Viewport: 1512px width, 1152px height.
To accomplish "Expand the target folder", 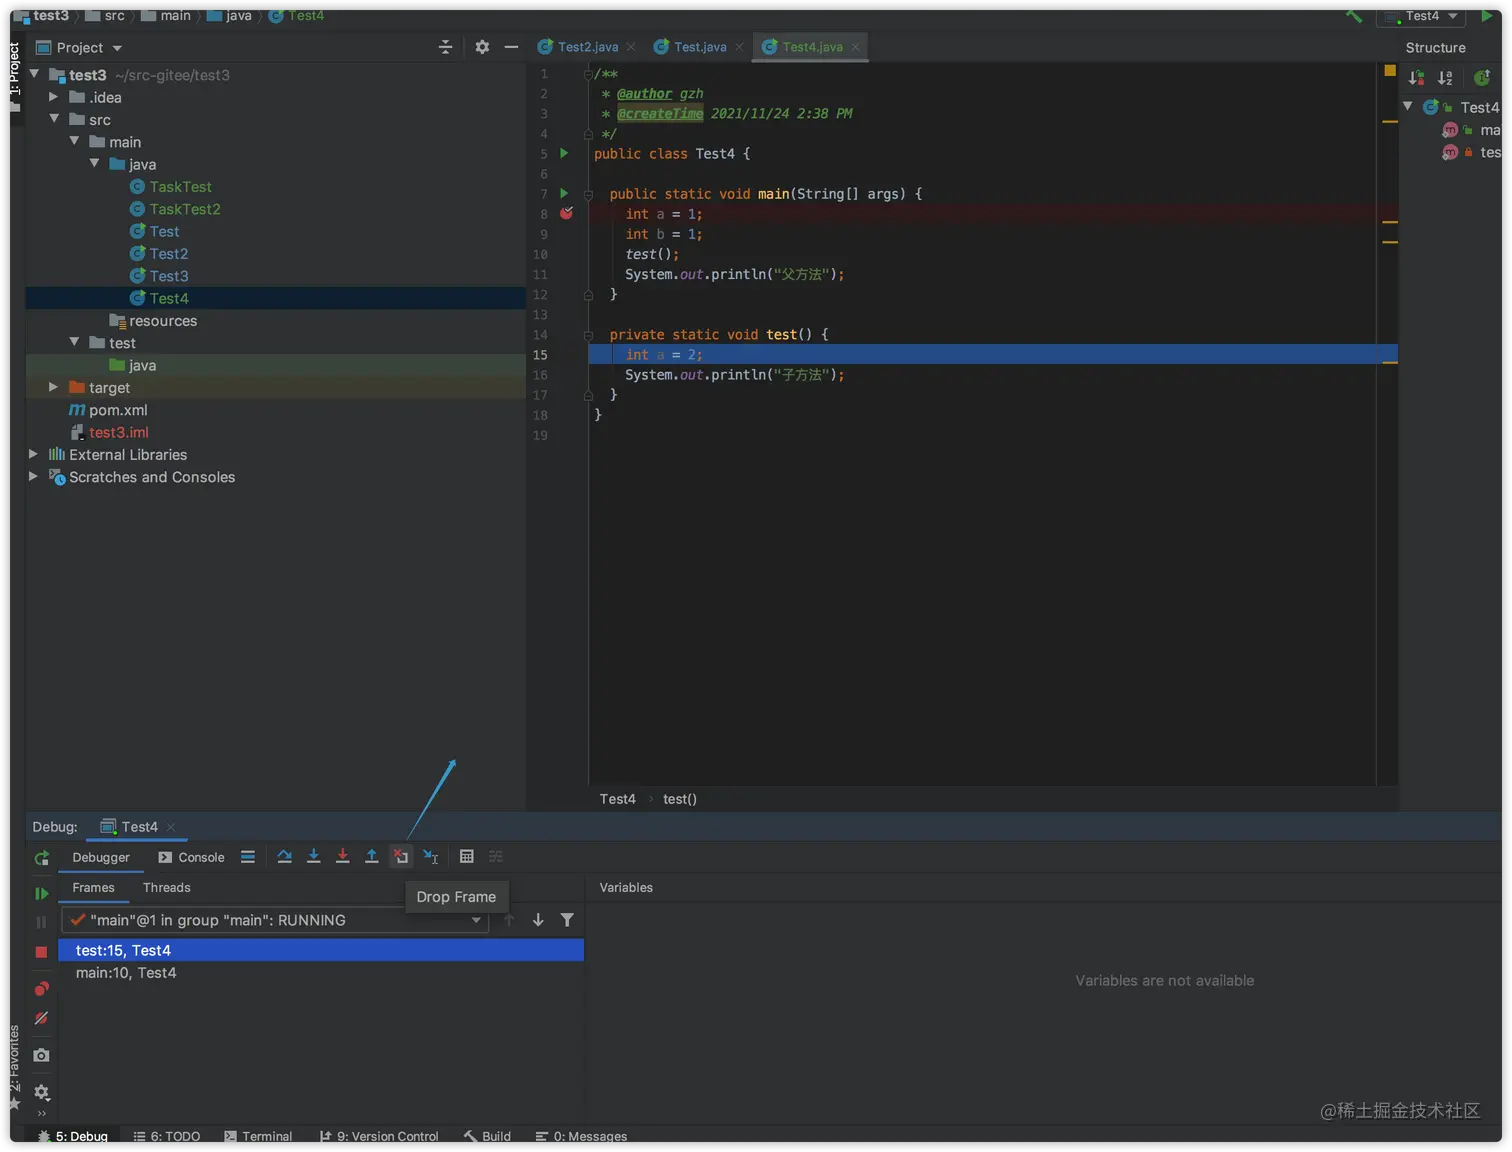I will 54,387.
